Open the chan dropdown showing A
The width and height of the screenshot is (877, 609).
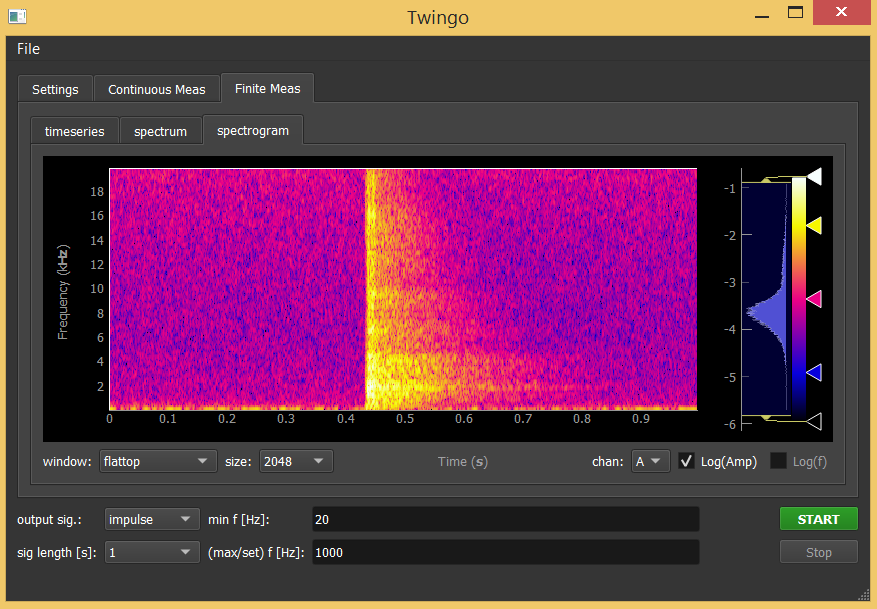tap(650, 461)
